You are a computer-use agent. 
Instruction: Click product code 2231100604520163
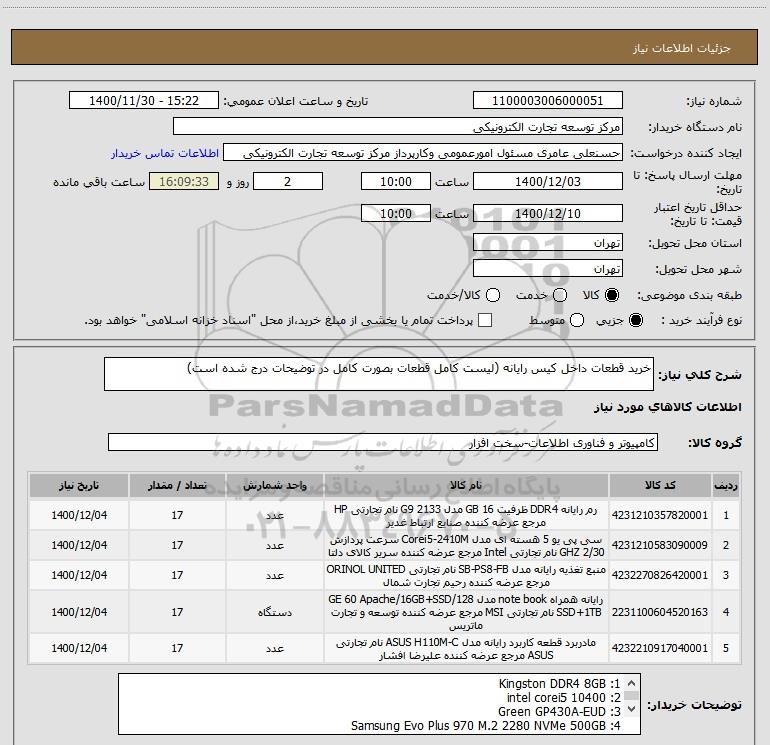[660, 612]
